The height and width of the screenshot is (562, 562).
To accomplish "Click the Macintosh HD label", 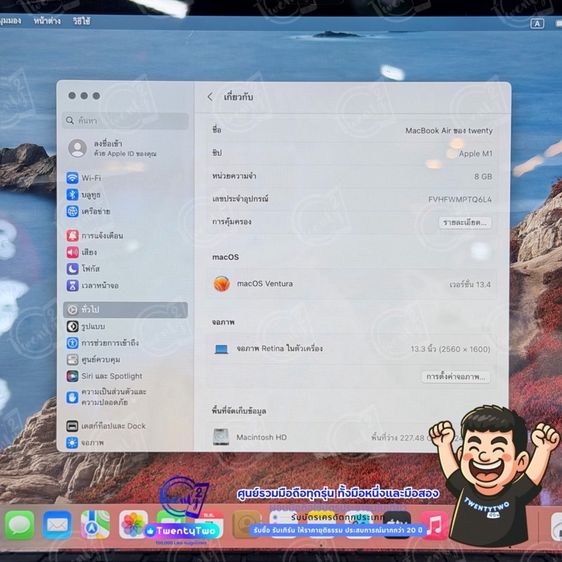I will 261,437.
